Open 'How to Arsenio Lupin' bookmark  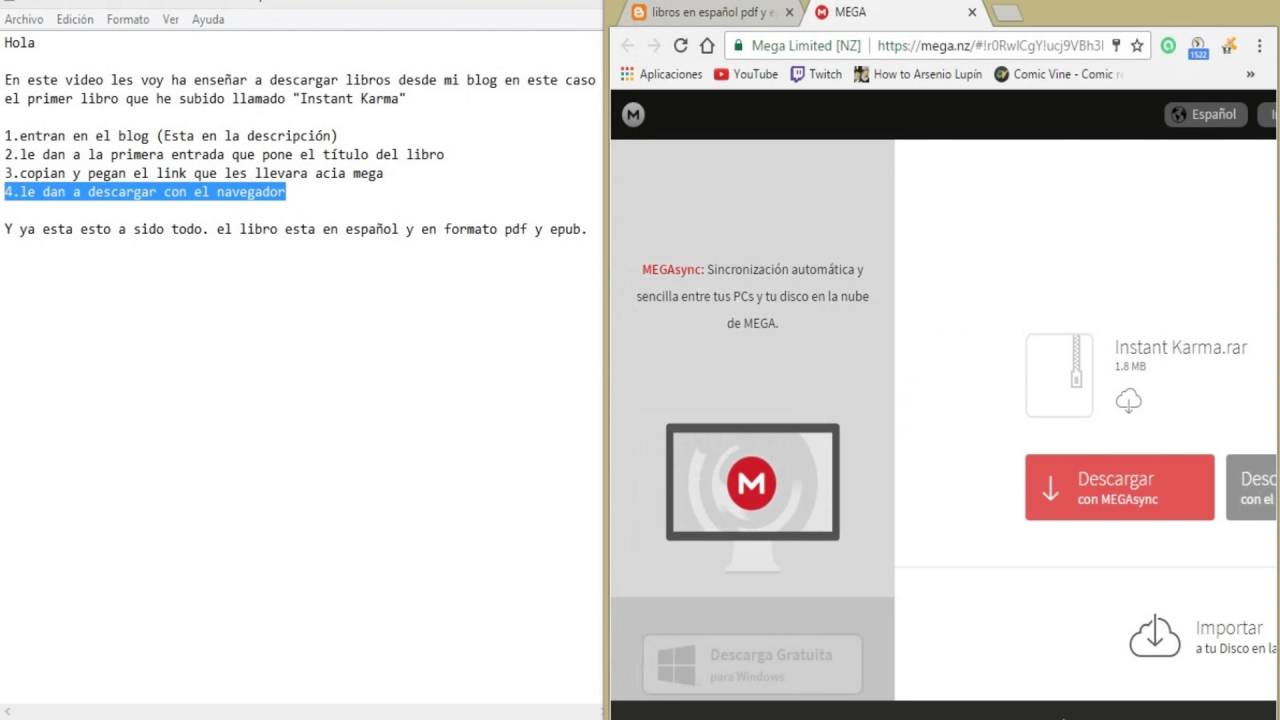[x=918, y=74]
